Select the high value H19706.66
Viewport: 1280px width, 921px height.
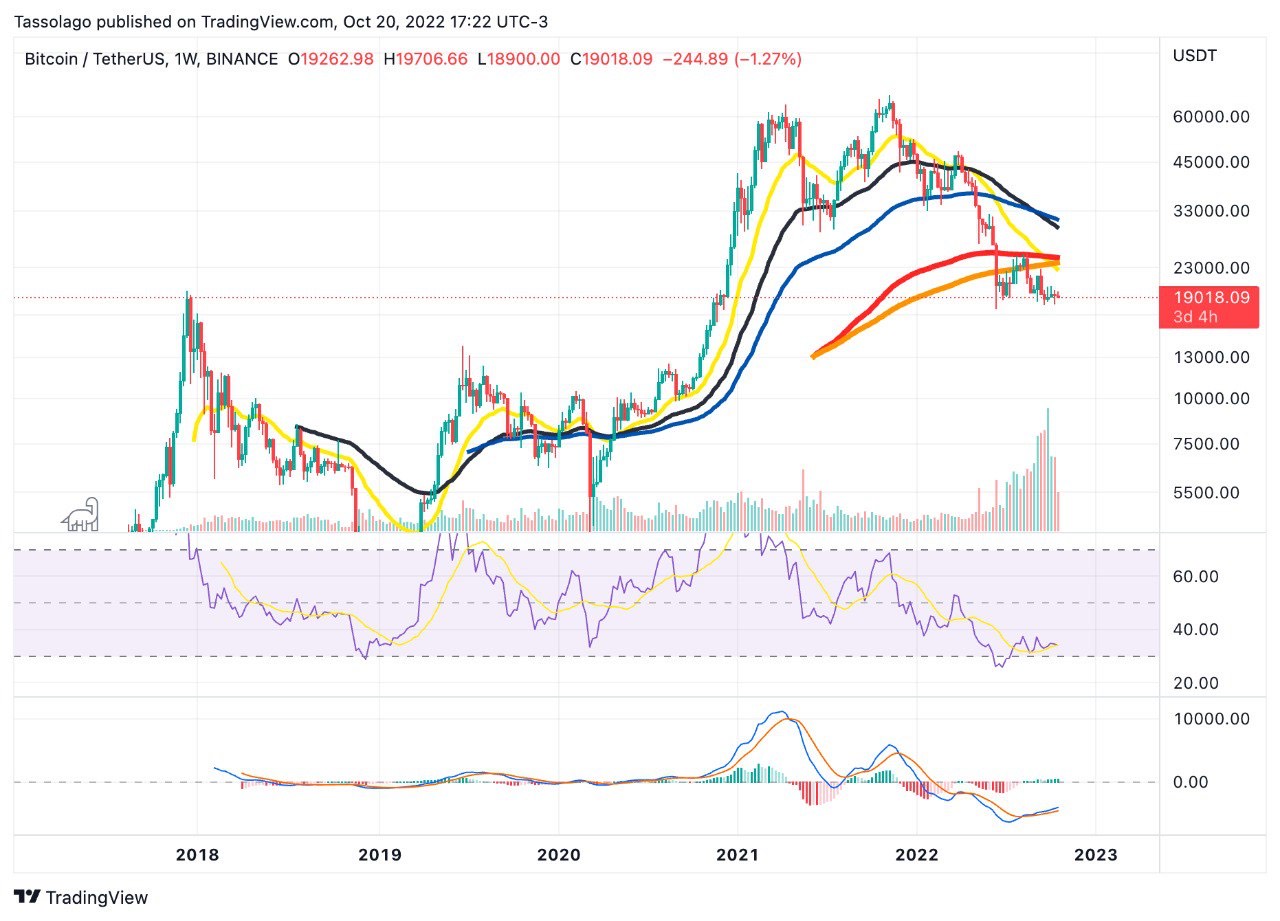pos(425,60)
